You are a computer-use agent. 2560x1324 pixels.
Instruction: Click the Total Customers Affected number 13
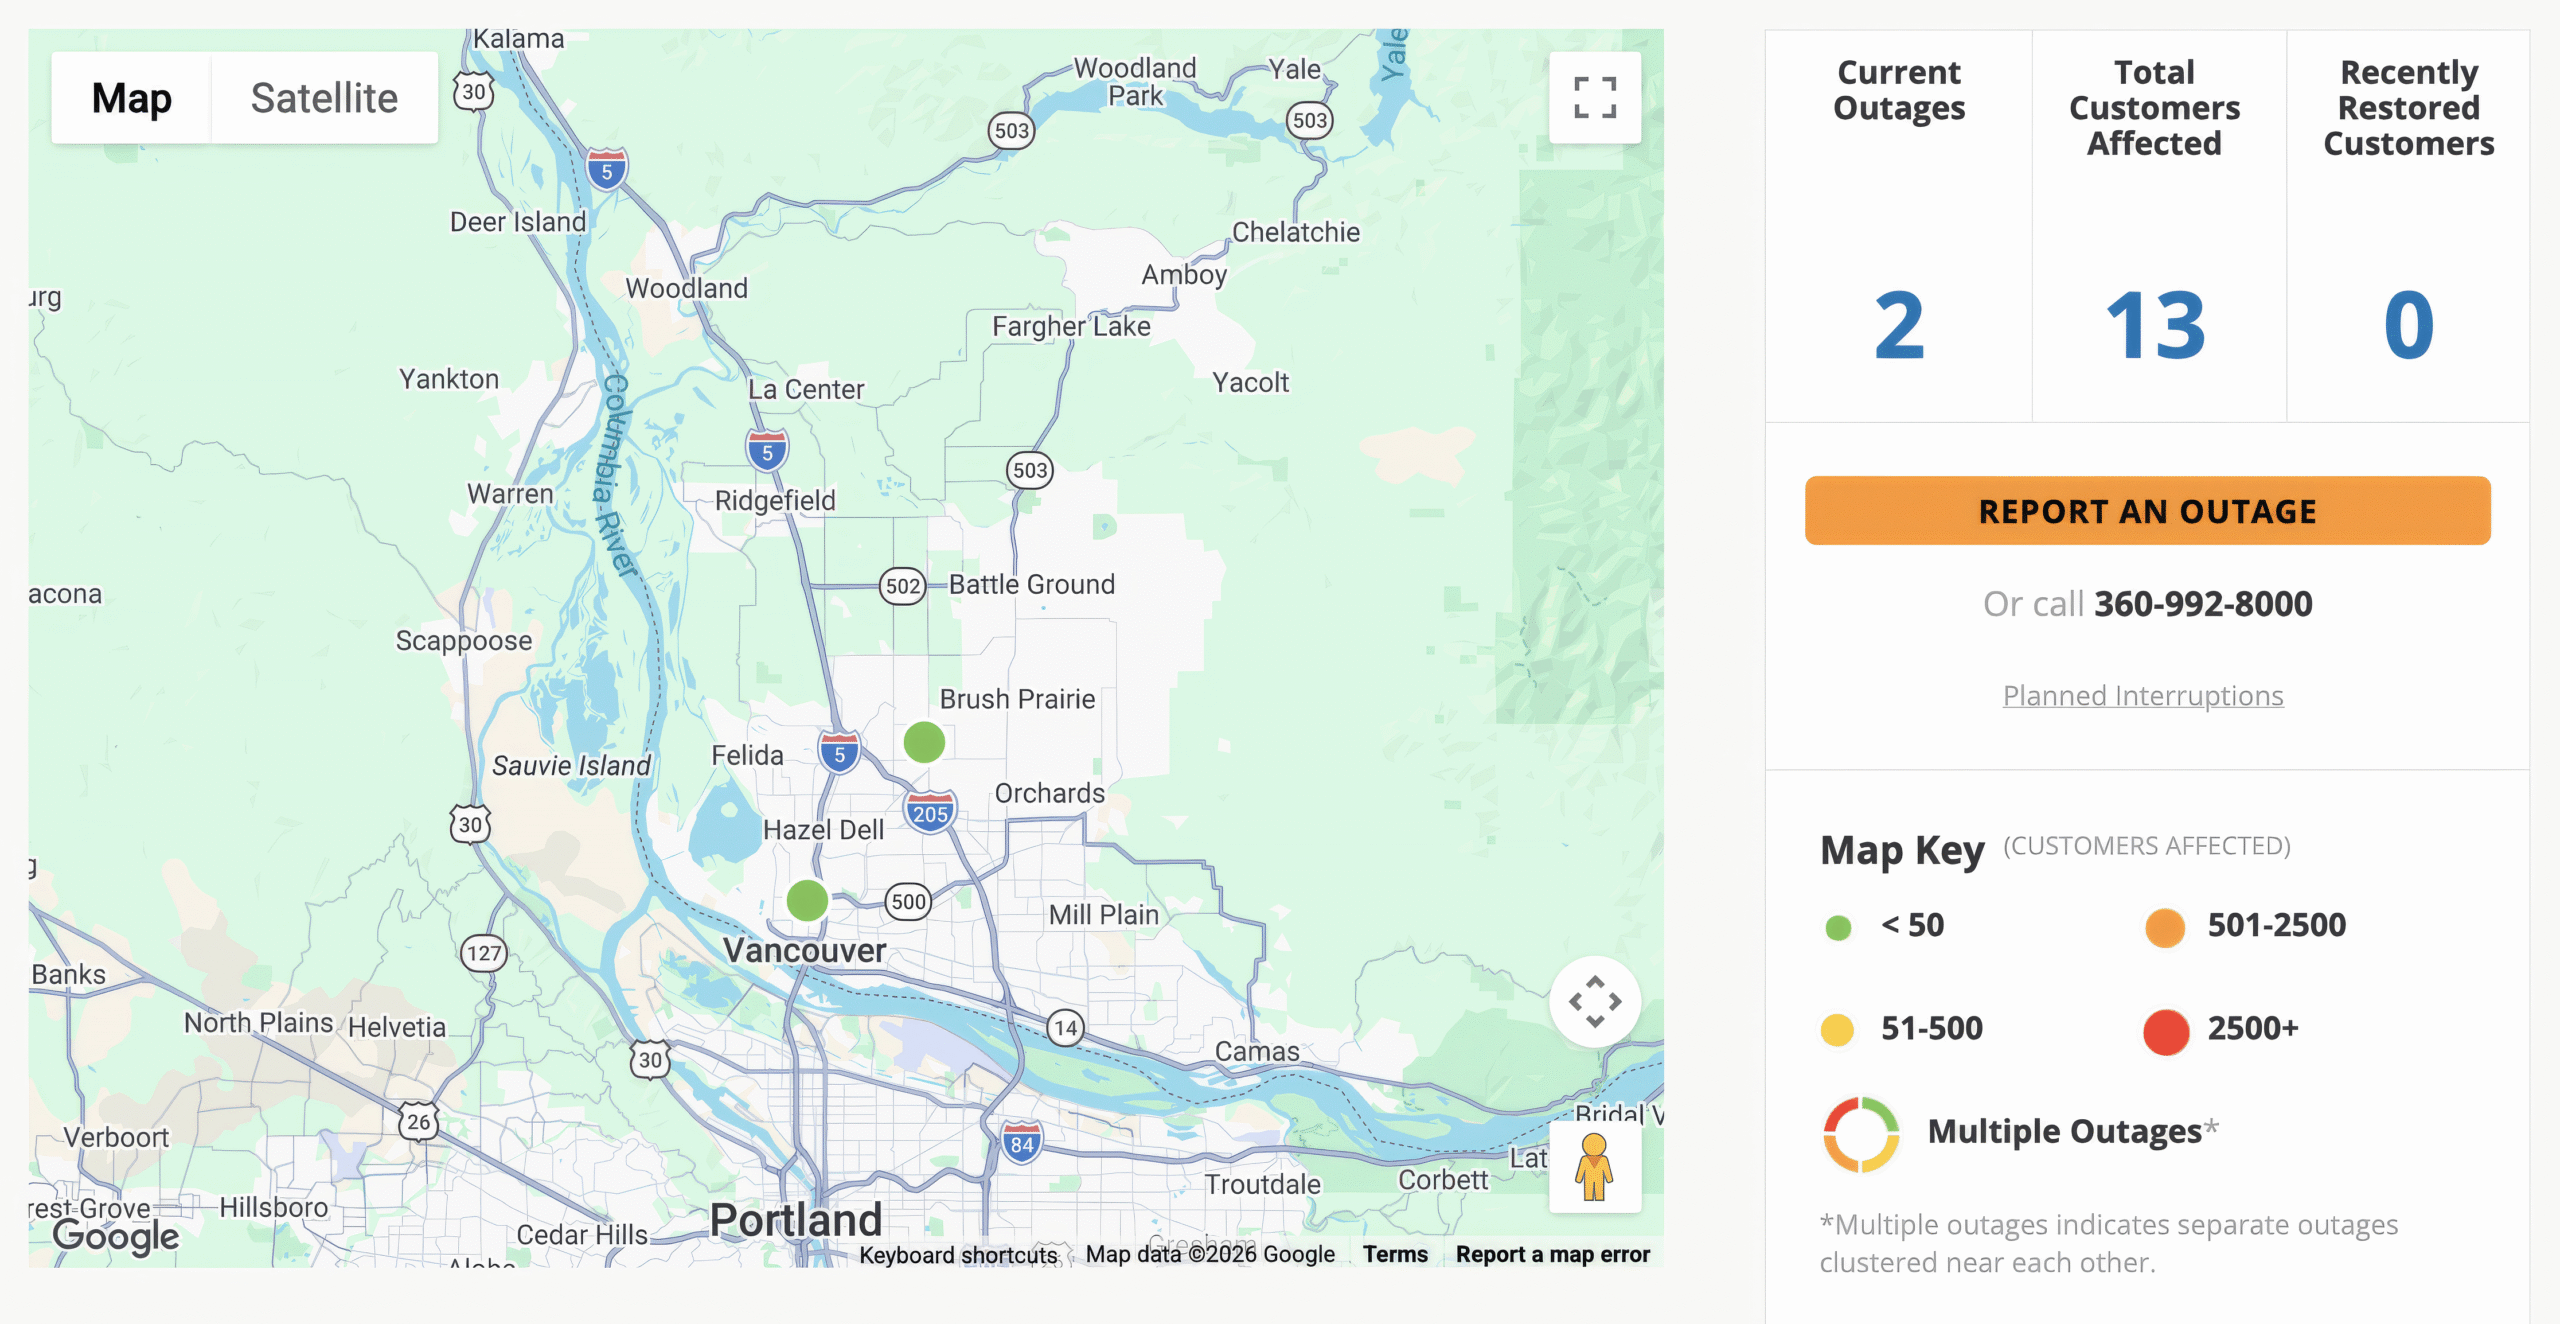(2155, 326)
